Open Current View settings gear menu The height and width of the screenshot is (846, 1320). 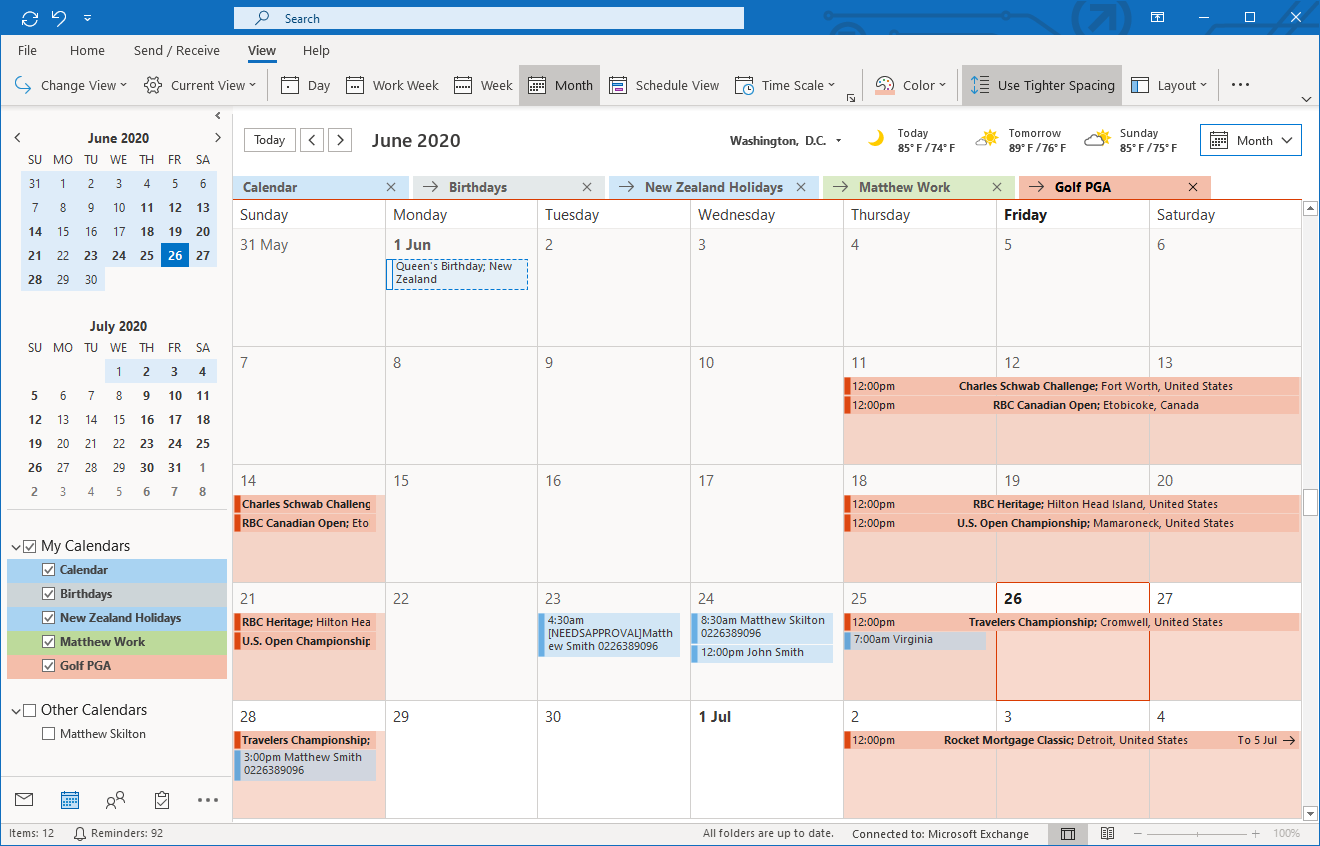click(200, 85)
